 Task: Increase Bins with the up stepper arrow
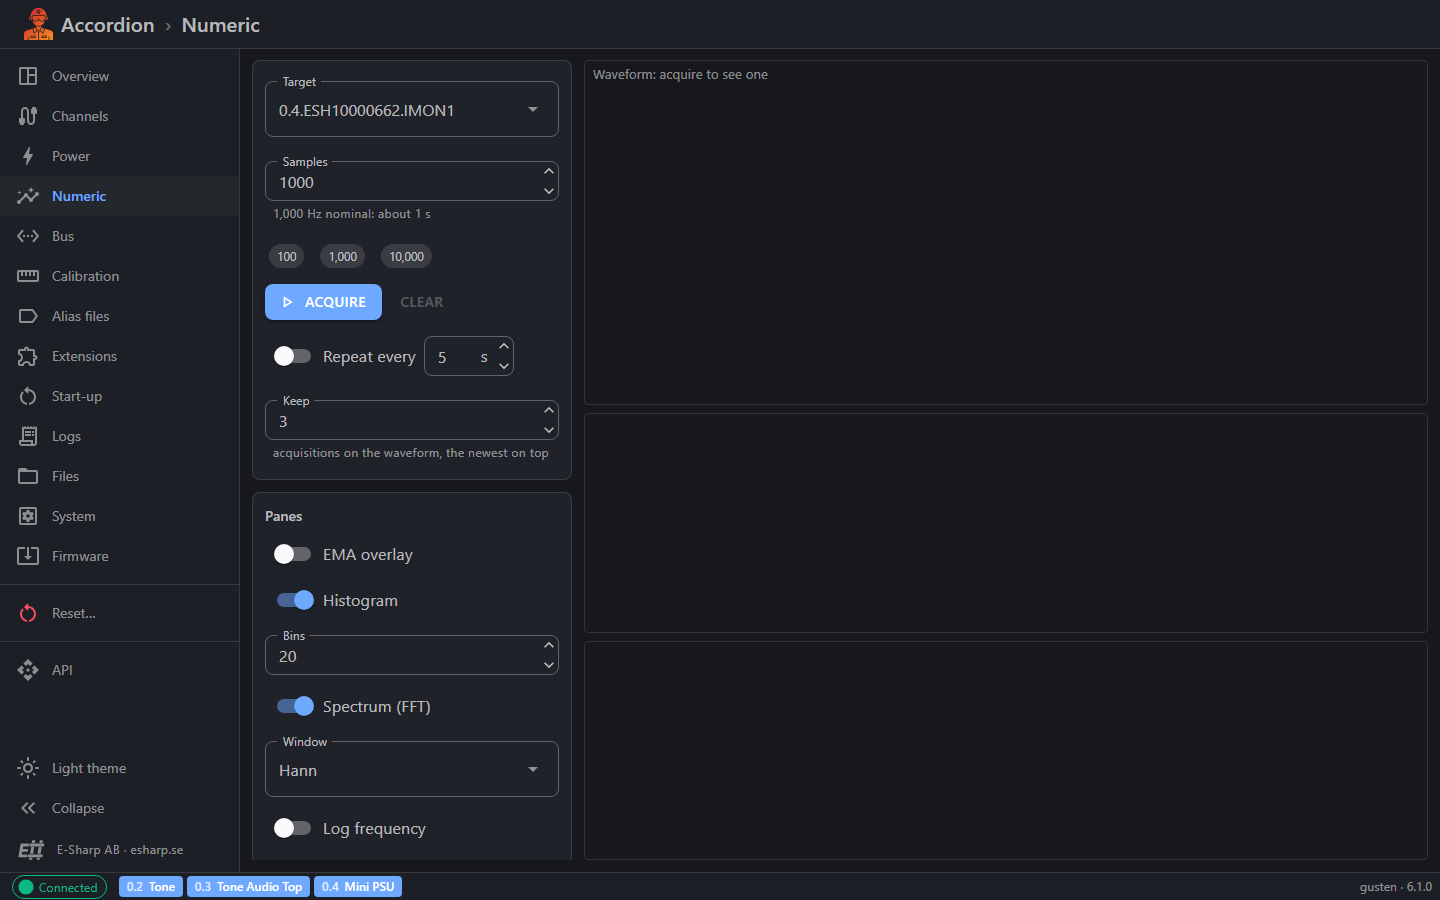point(548,646)
